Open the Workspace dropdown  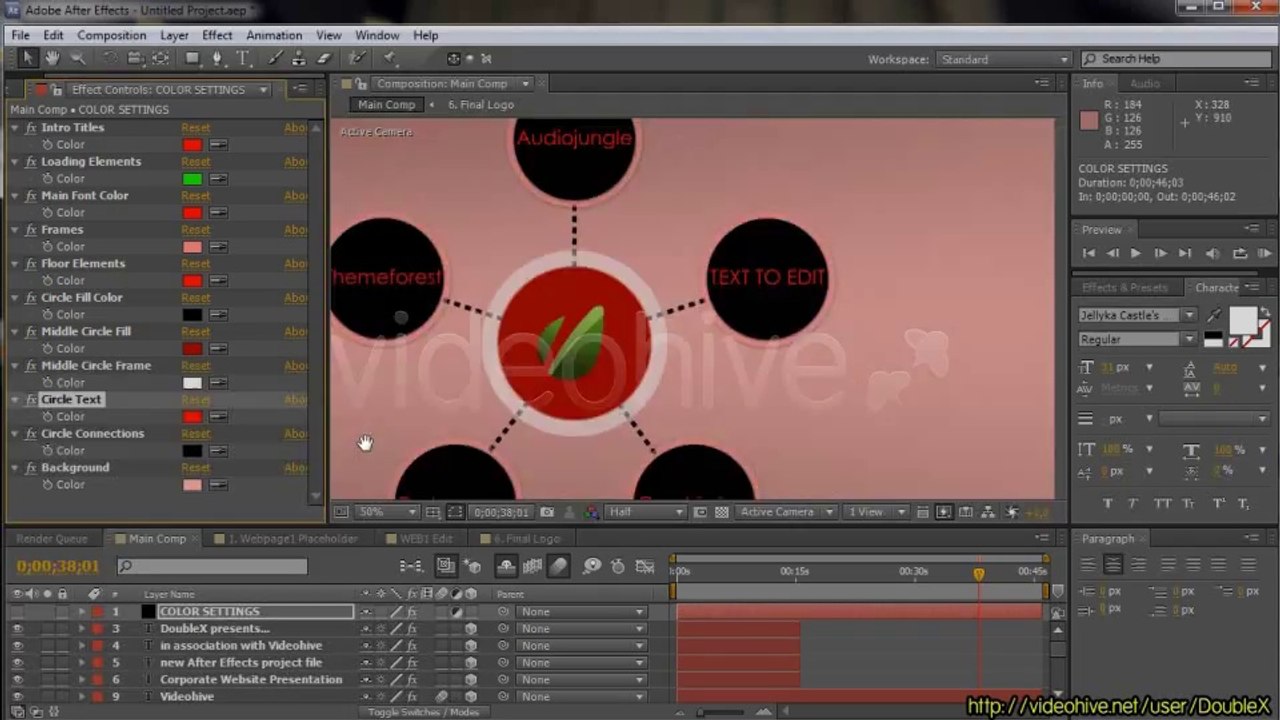pyautogui.click(x=1004, y=60)
